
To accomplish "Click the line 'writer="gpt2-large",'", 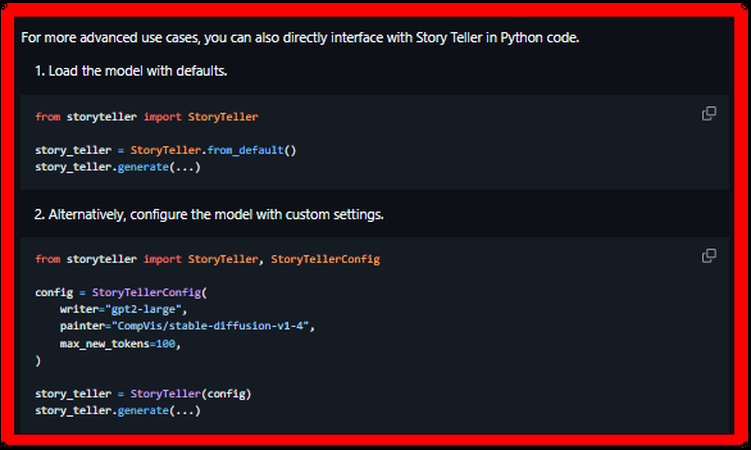I will point(124,309).
